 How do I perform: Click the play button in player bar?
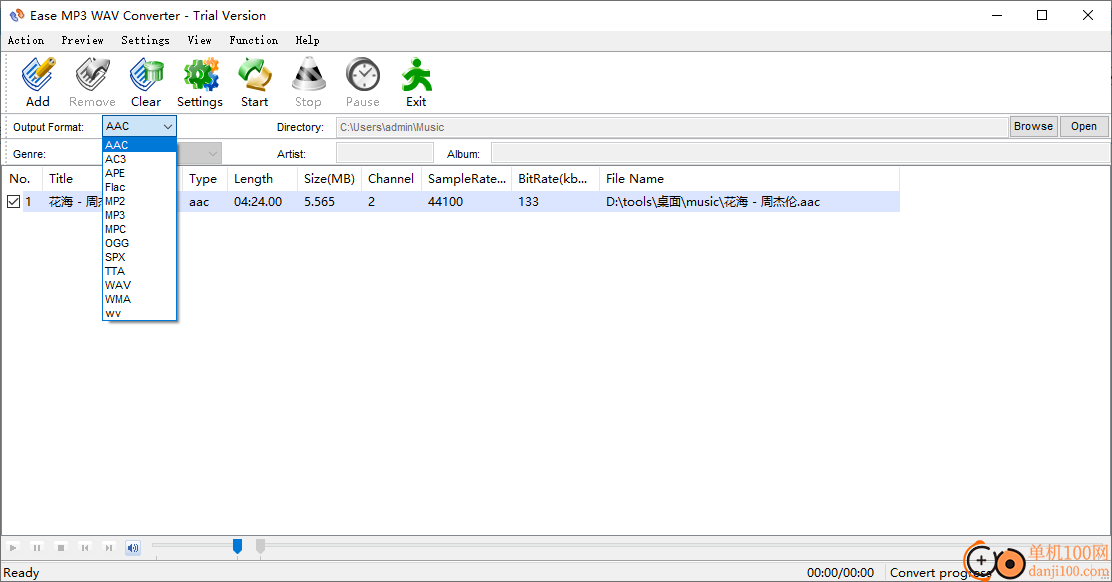click(x=13, y=547)
